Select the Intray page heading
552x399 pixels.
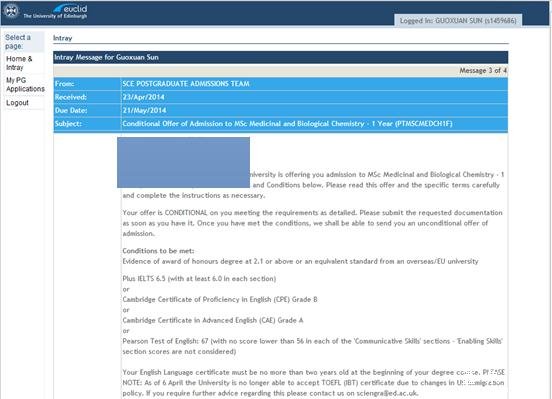coord(62,38)
